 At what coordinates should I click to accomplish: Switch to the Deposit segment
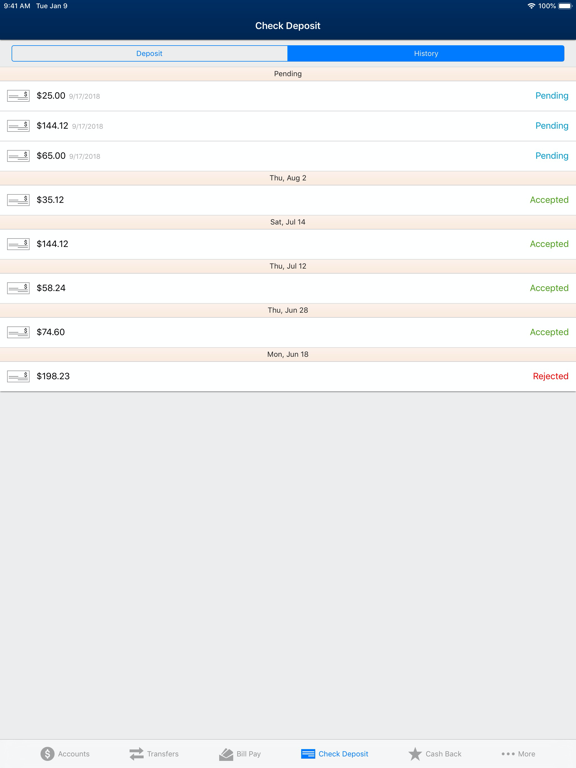149,53
